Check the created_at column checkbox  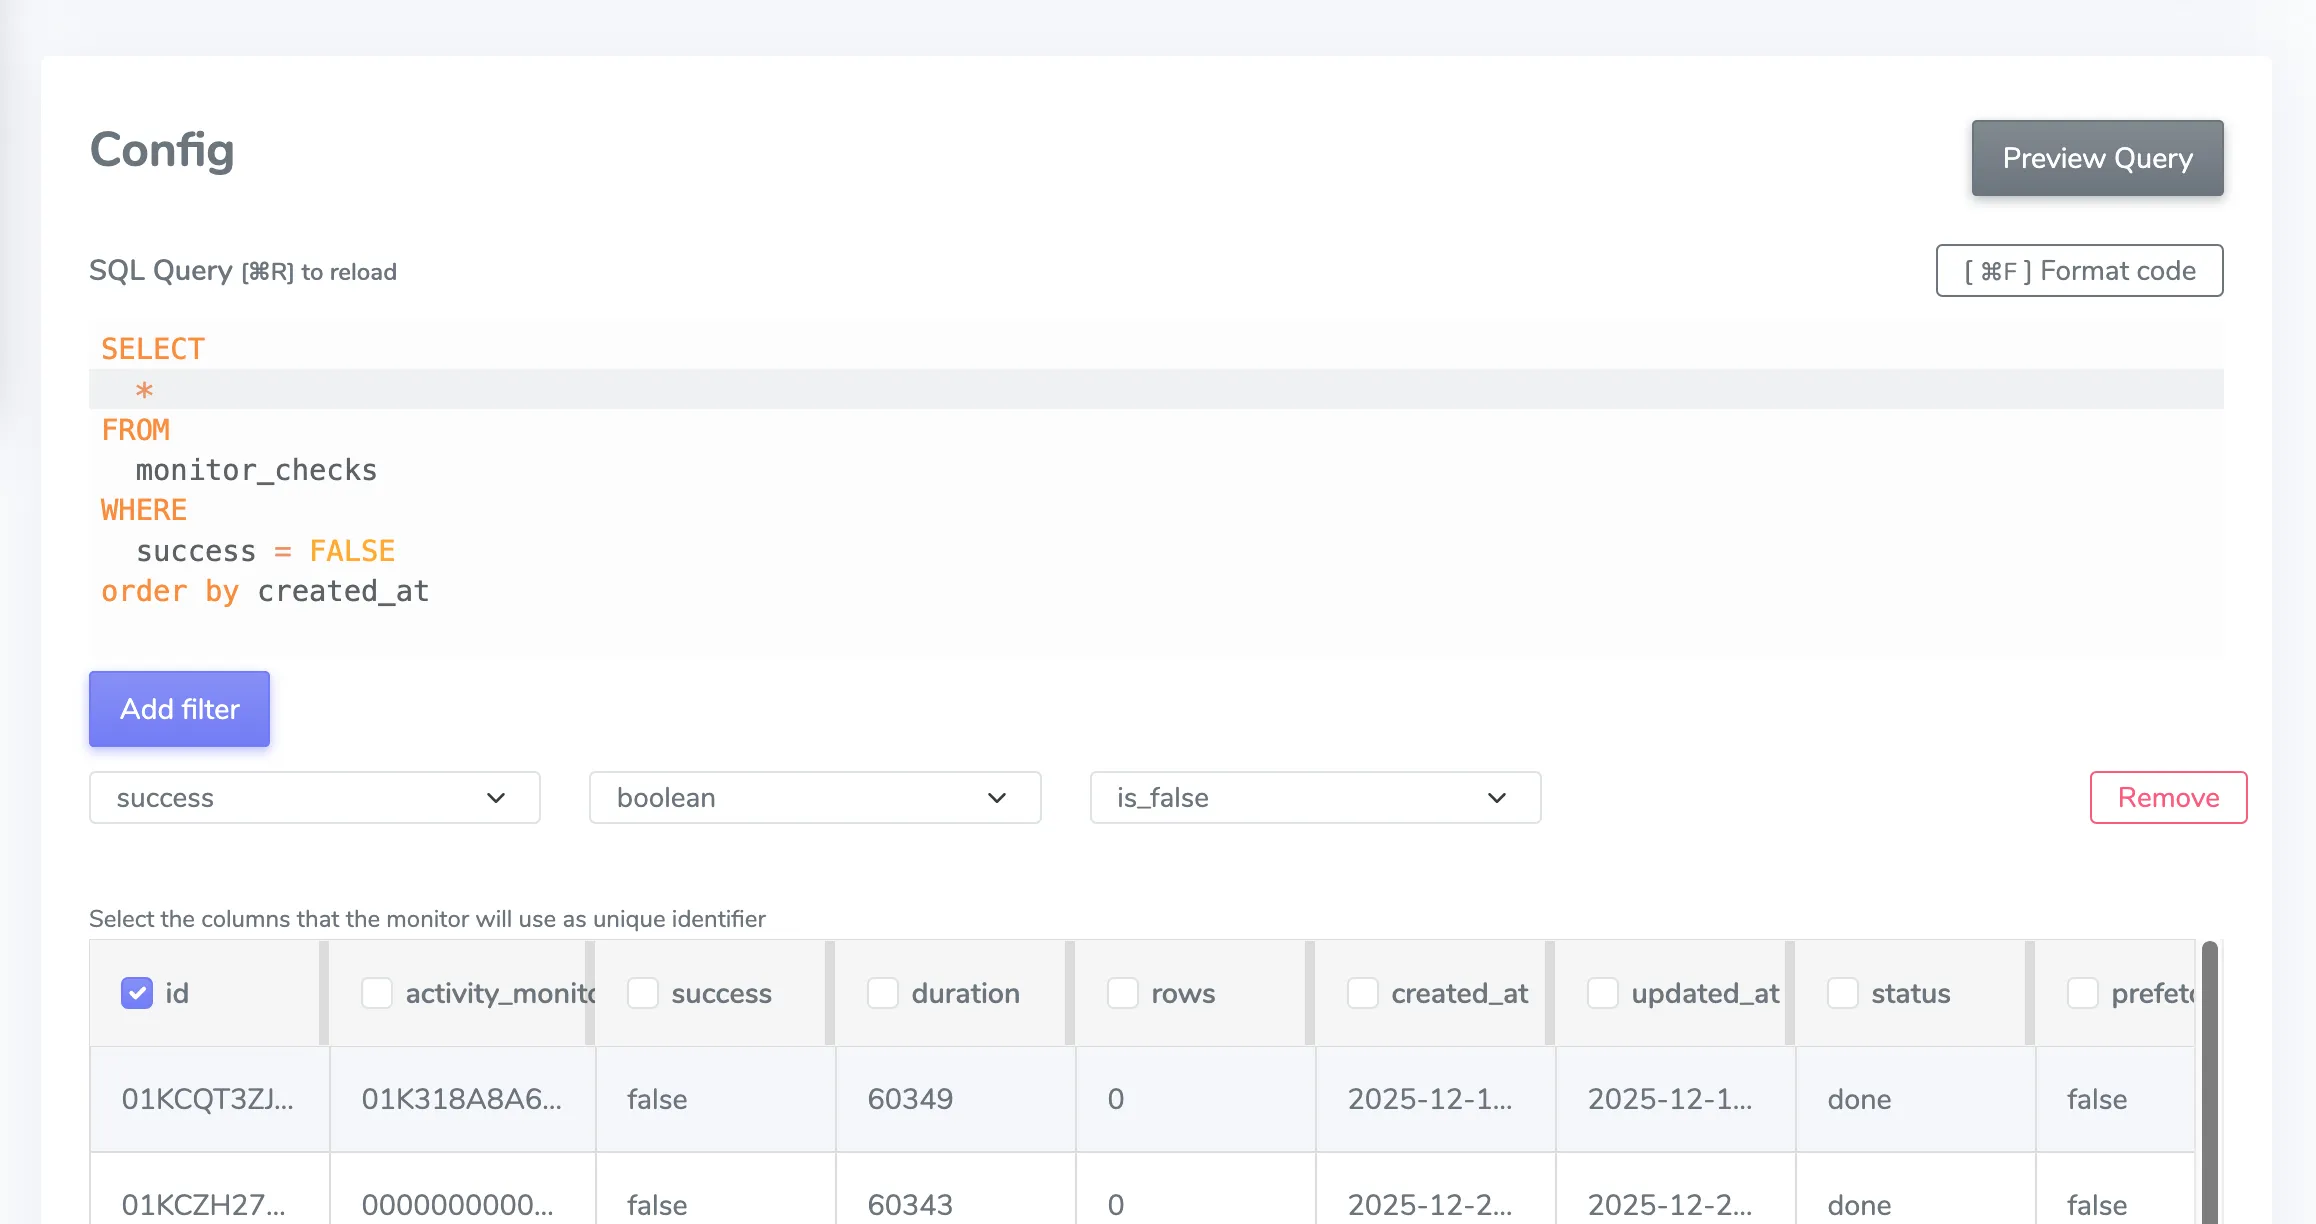1363,993
